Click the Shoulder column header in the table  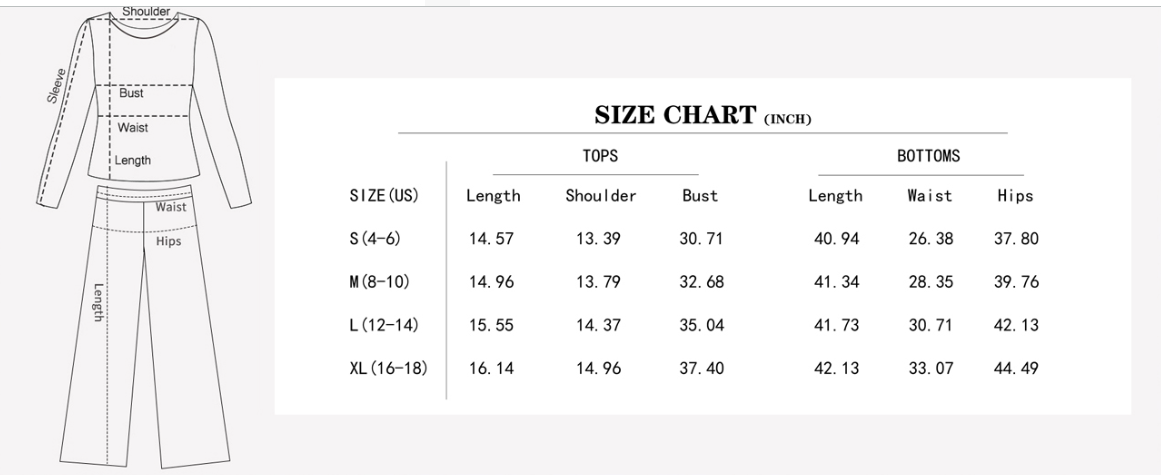pyautogui.click(x=600, y=196)
